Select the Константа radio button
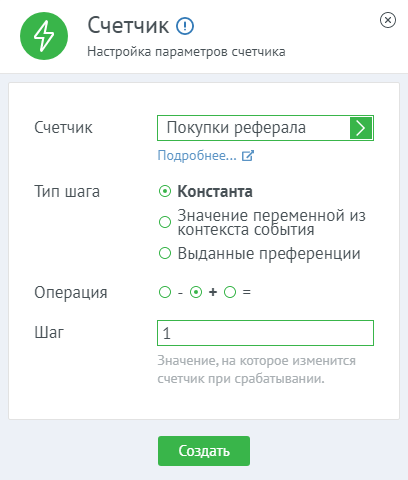408x480 pixels. click(x=165, y=191)
